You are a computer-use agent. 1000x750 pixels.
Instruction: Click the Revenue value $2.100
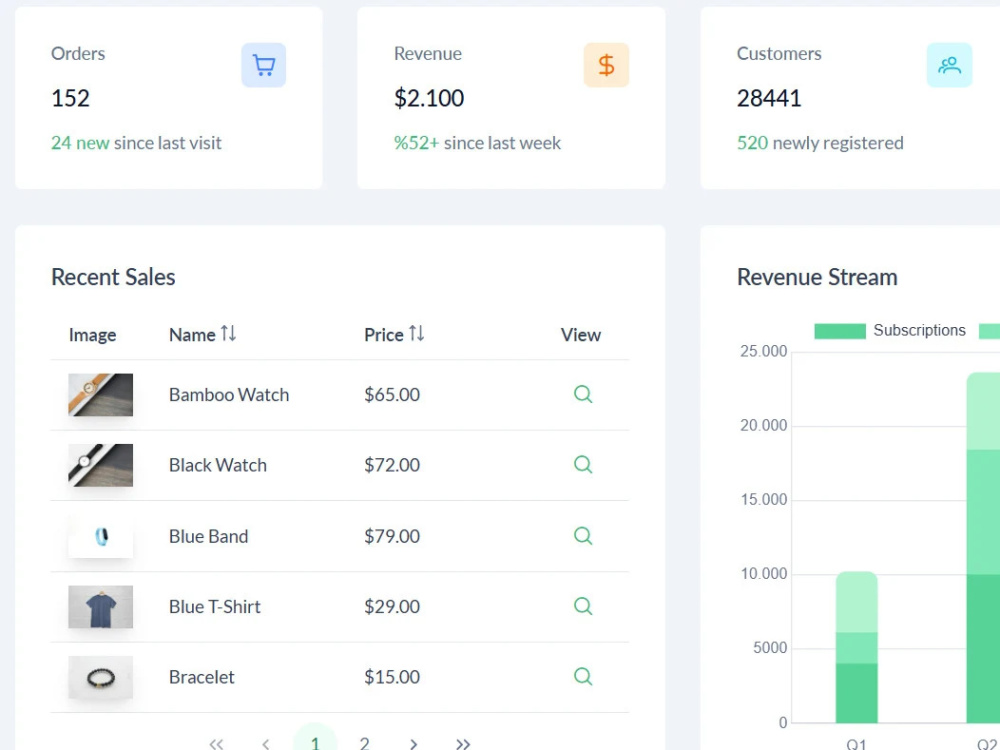429,98
